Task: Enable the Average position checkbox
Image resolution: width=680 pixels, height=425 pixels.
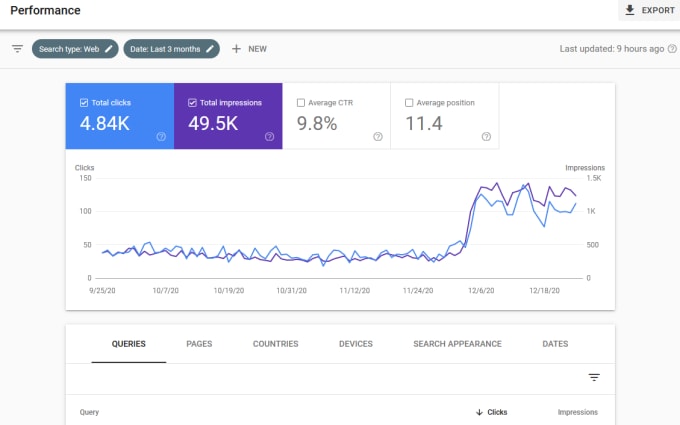Action: (x=409, y=103)
